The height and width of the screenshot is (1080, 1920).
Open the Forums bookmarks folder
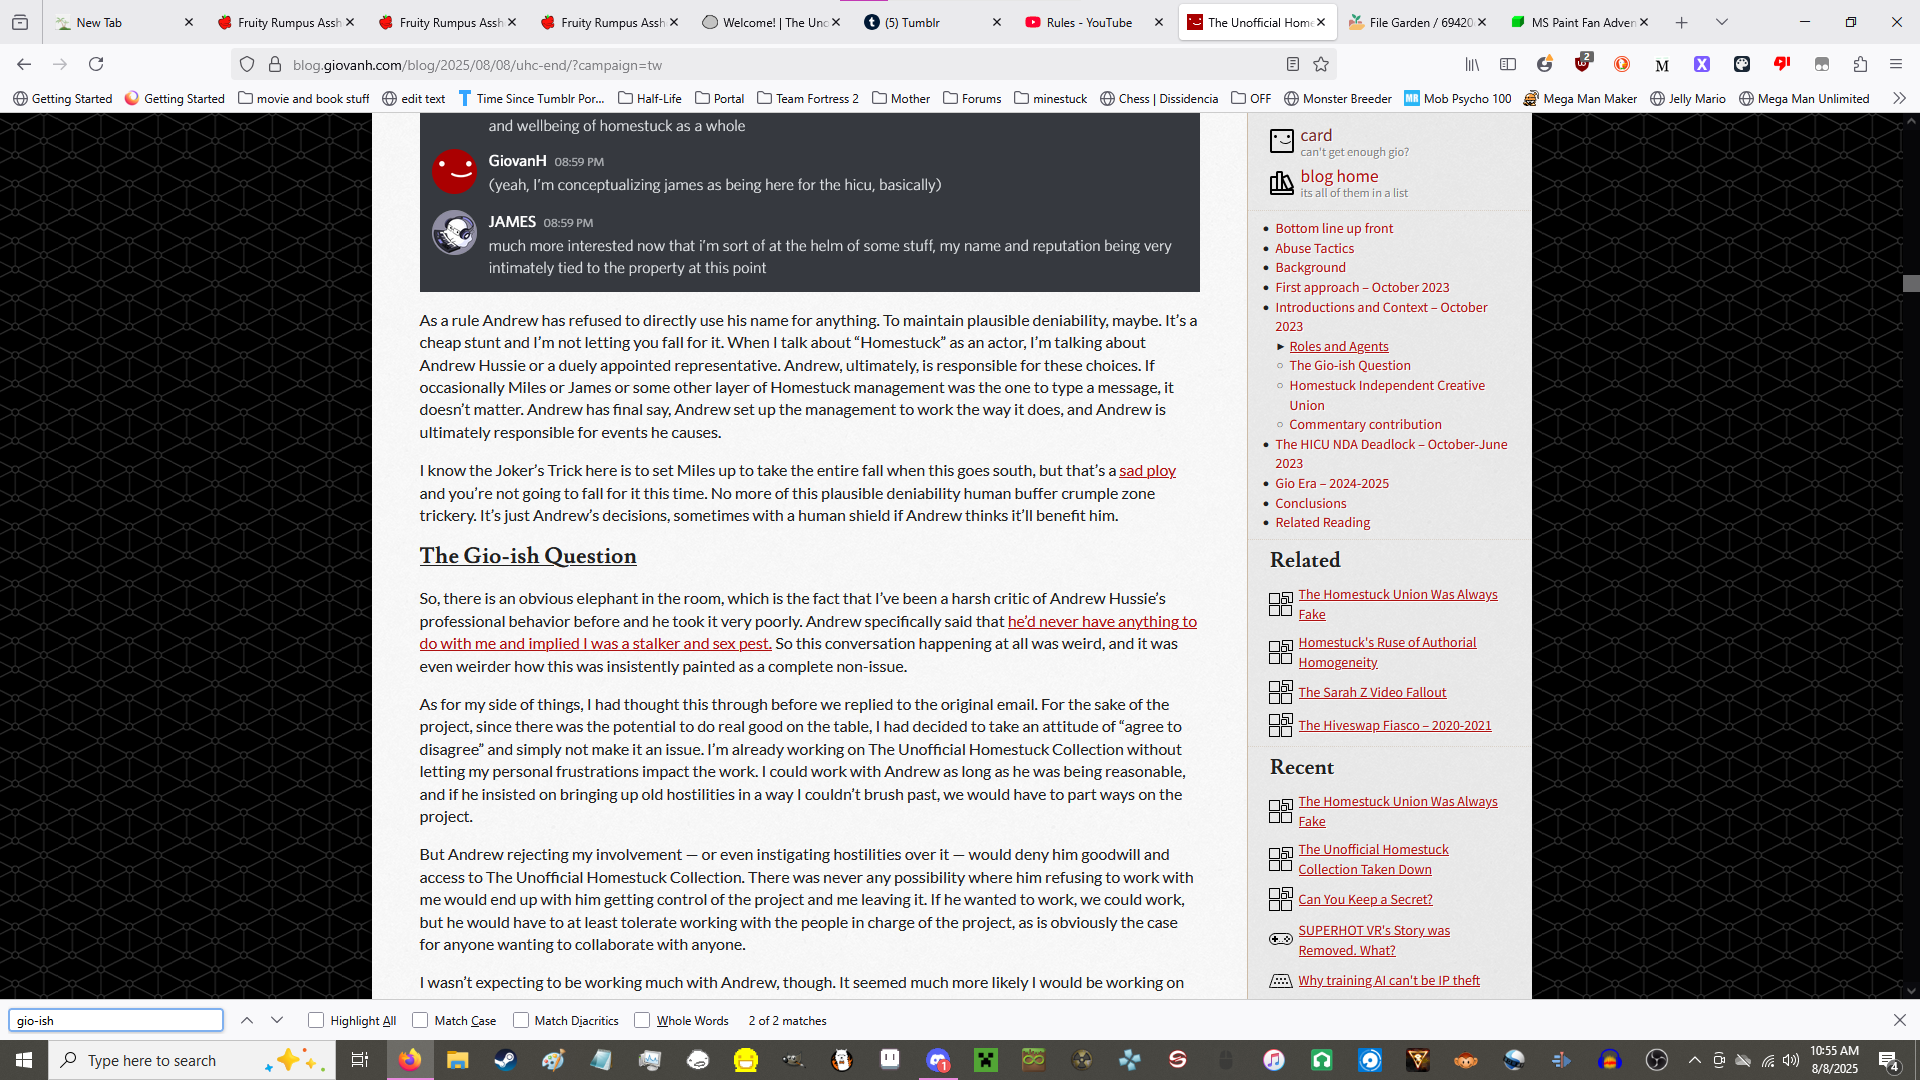[x=971, y=98]
